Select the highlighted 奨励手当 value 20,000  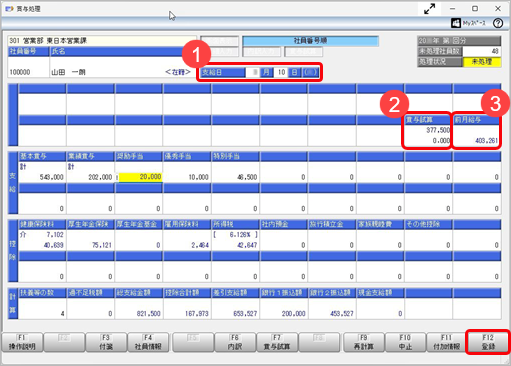click(140, 177)
